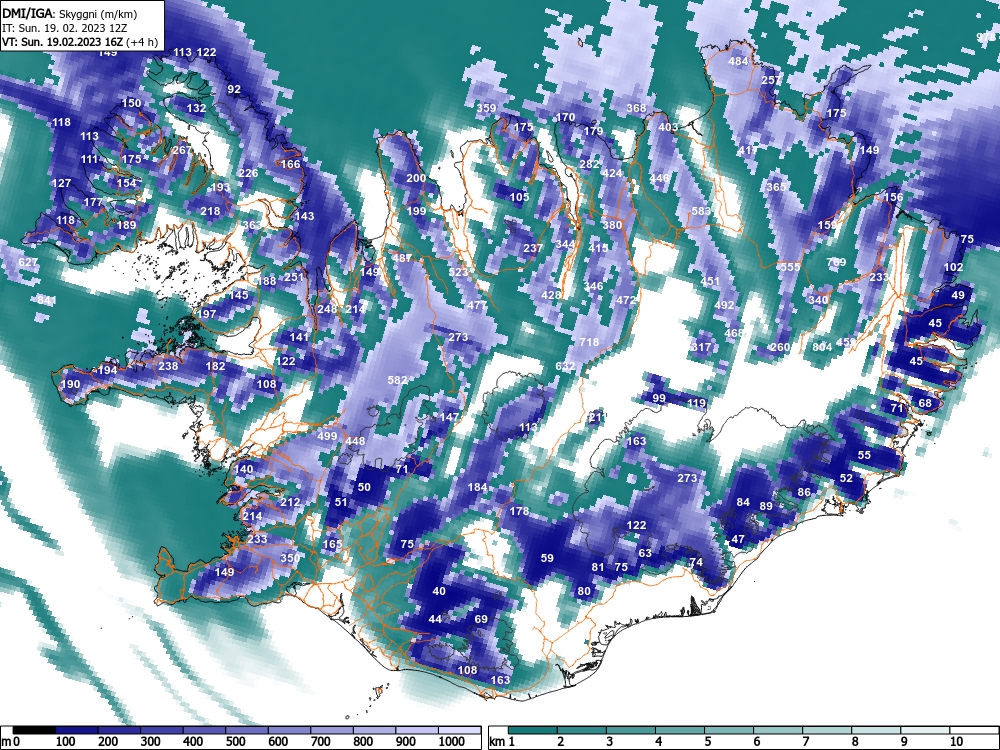
Task: Click visibility value 51 on the map
Action: point(341,502)
